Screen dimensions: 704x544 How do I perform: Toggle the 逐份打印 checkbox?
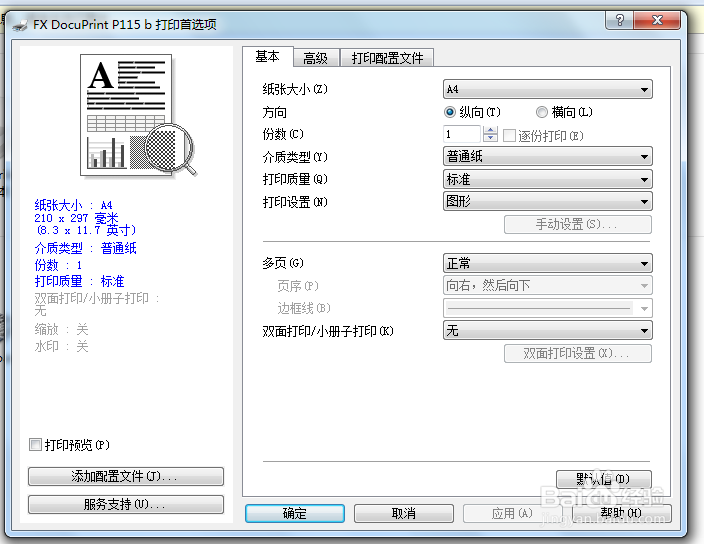[509, 136]
